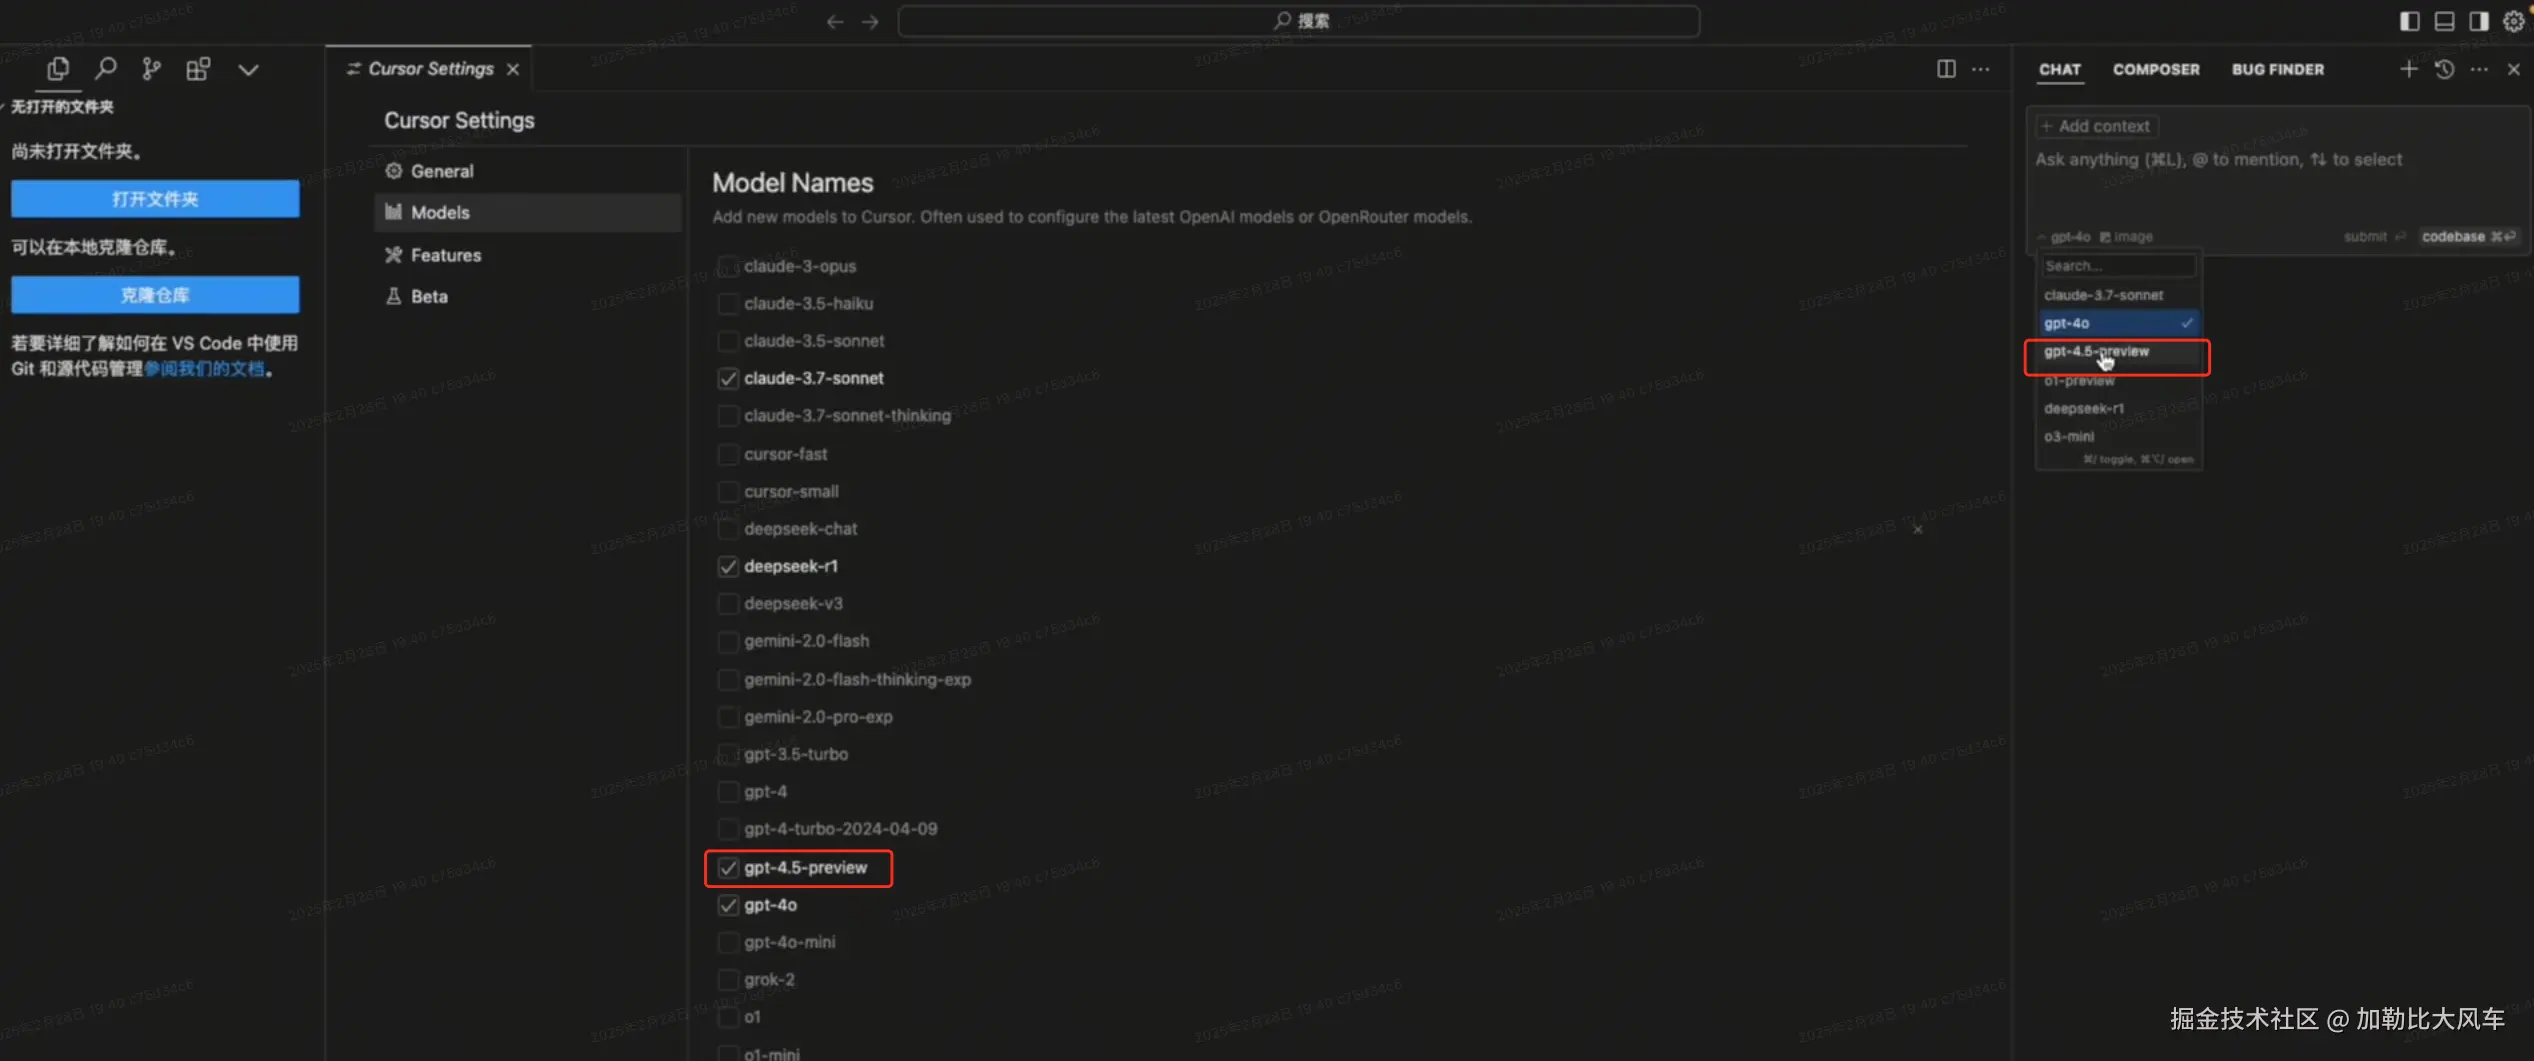Click the top search bar
Image resolution: width=2534 pixels, height=1061 pixels.
1298,21
